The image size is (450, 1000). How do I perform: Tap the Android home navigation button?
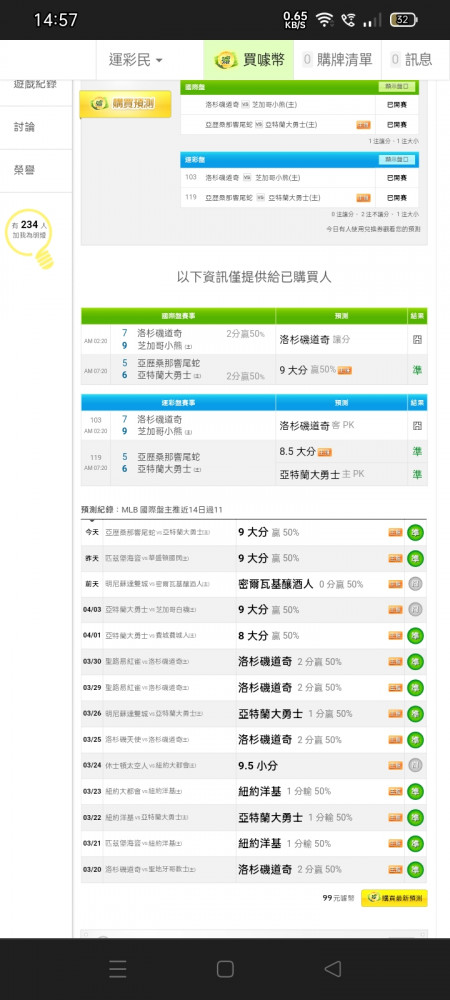click(225, 969)
